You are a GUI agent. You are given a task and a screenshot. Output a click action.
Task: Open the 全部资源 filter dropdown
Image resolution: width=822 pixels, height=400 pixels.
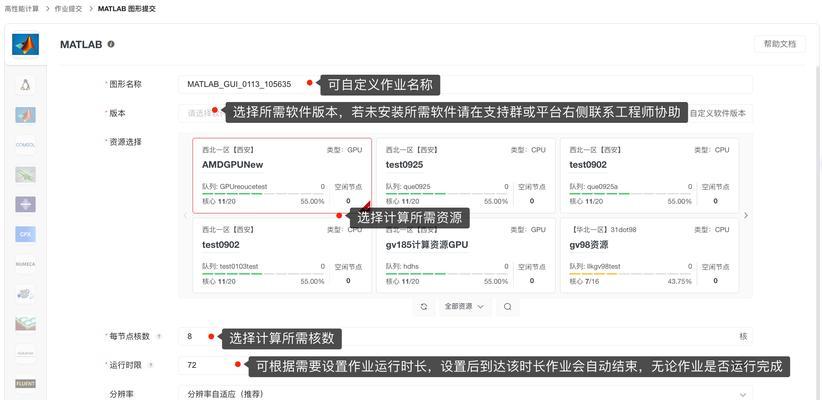(x=464, y=307)
